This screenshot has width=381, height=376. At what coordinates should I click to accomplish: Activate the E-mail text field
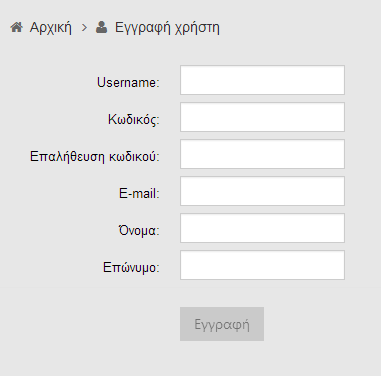pos(262,191)
